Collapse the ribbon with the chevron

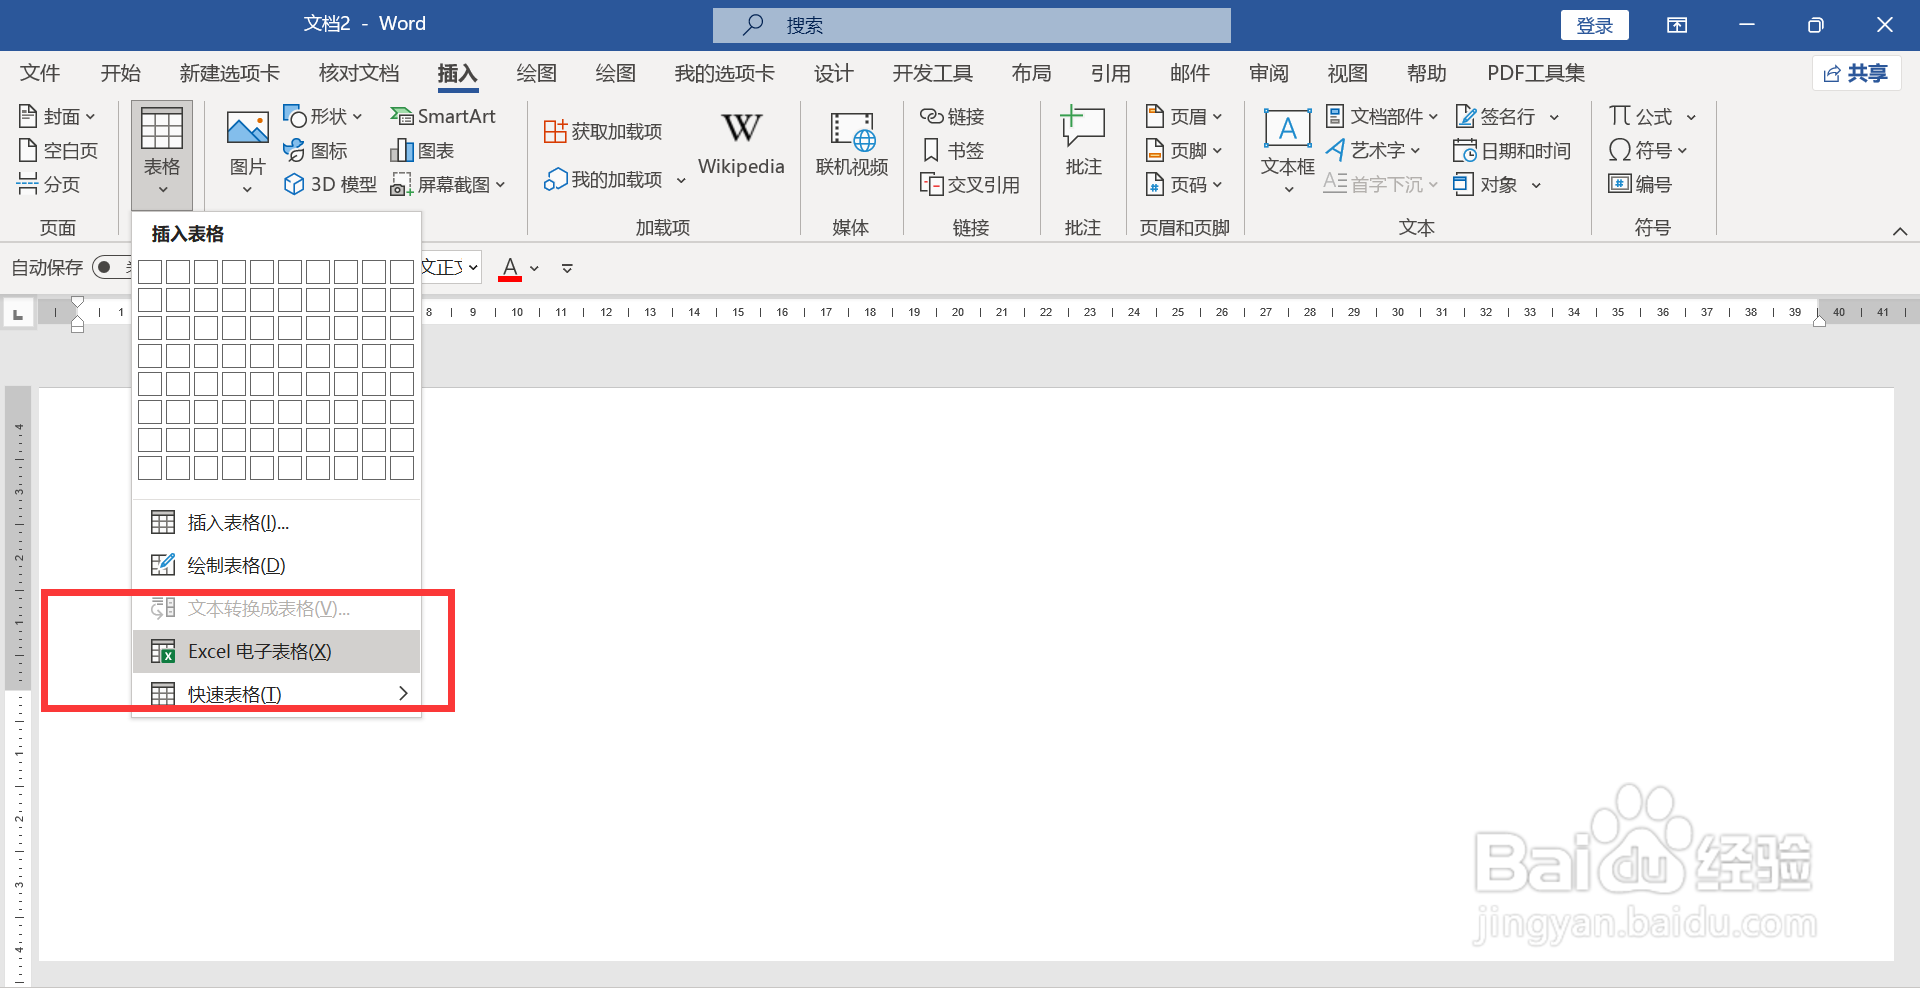tap(1899, 231)
